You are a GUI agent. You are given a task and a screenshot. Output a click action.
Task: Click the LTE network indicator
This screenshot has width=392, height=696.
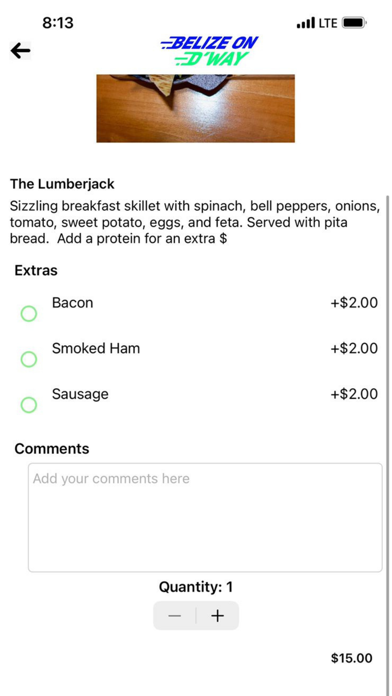point(328,23)
